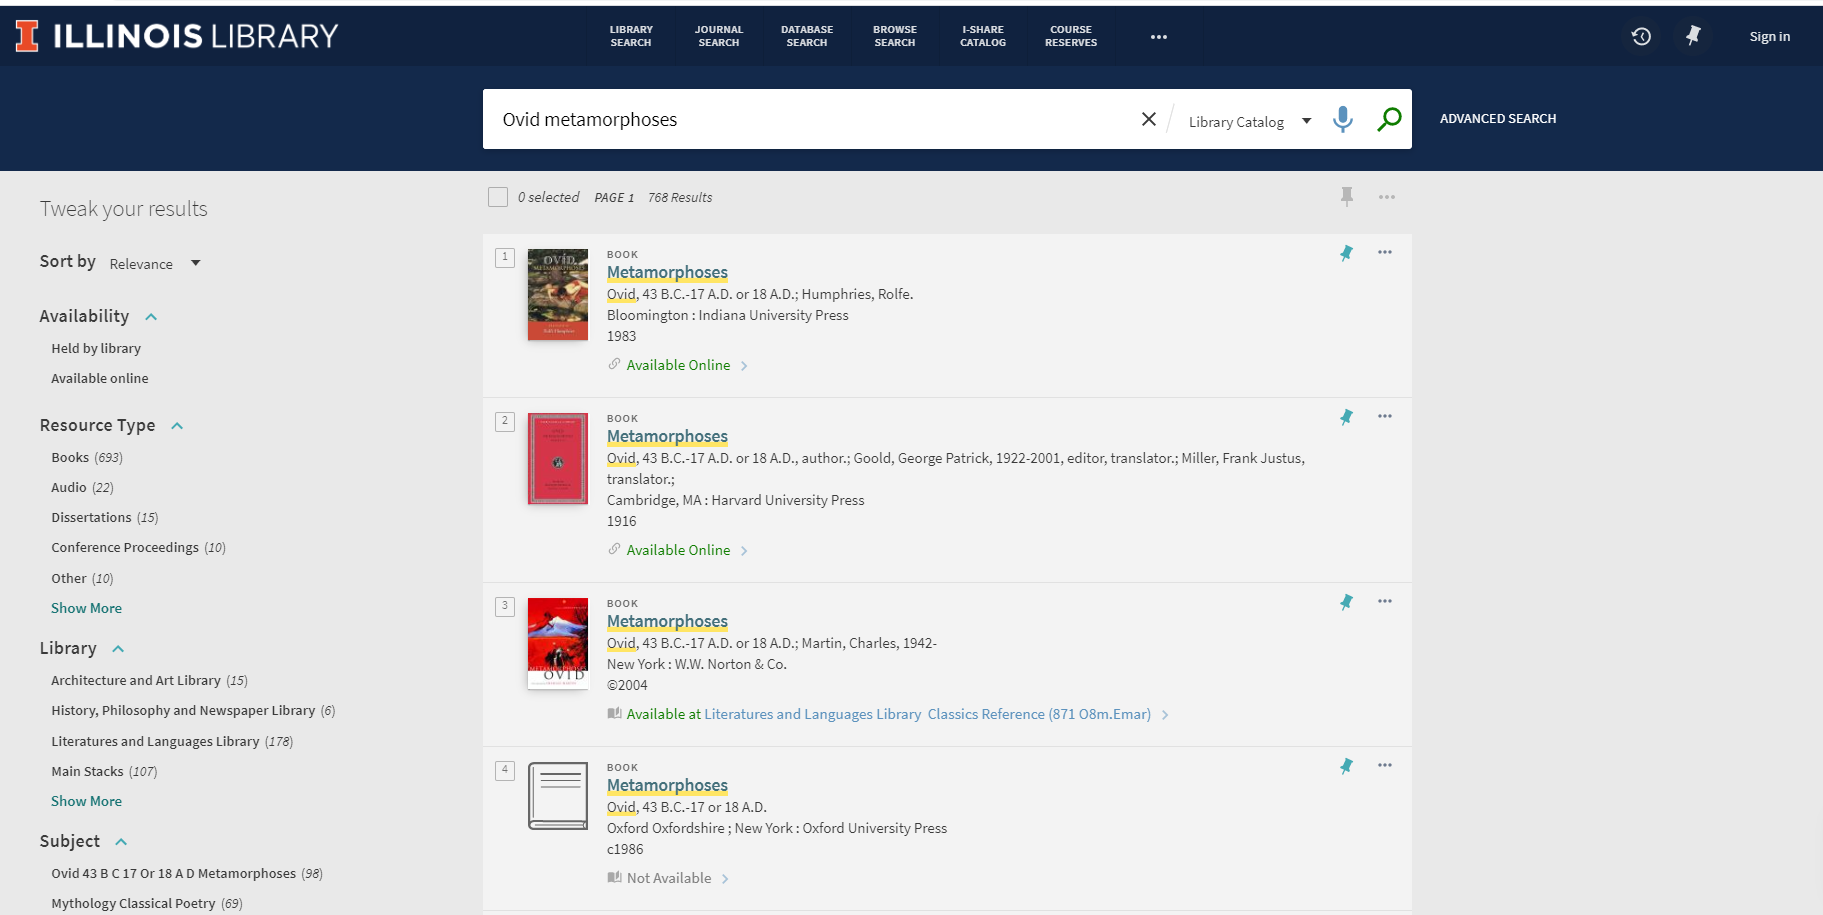Open the Journal Search menu item
This screenshot has width=1823, height=915.
coord(718,36)
